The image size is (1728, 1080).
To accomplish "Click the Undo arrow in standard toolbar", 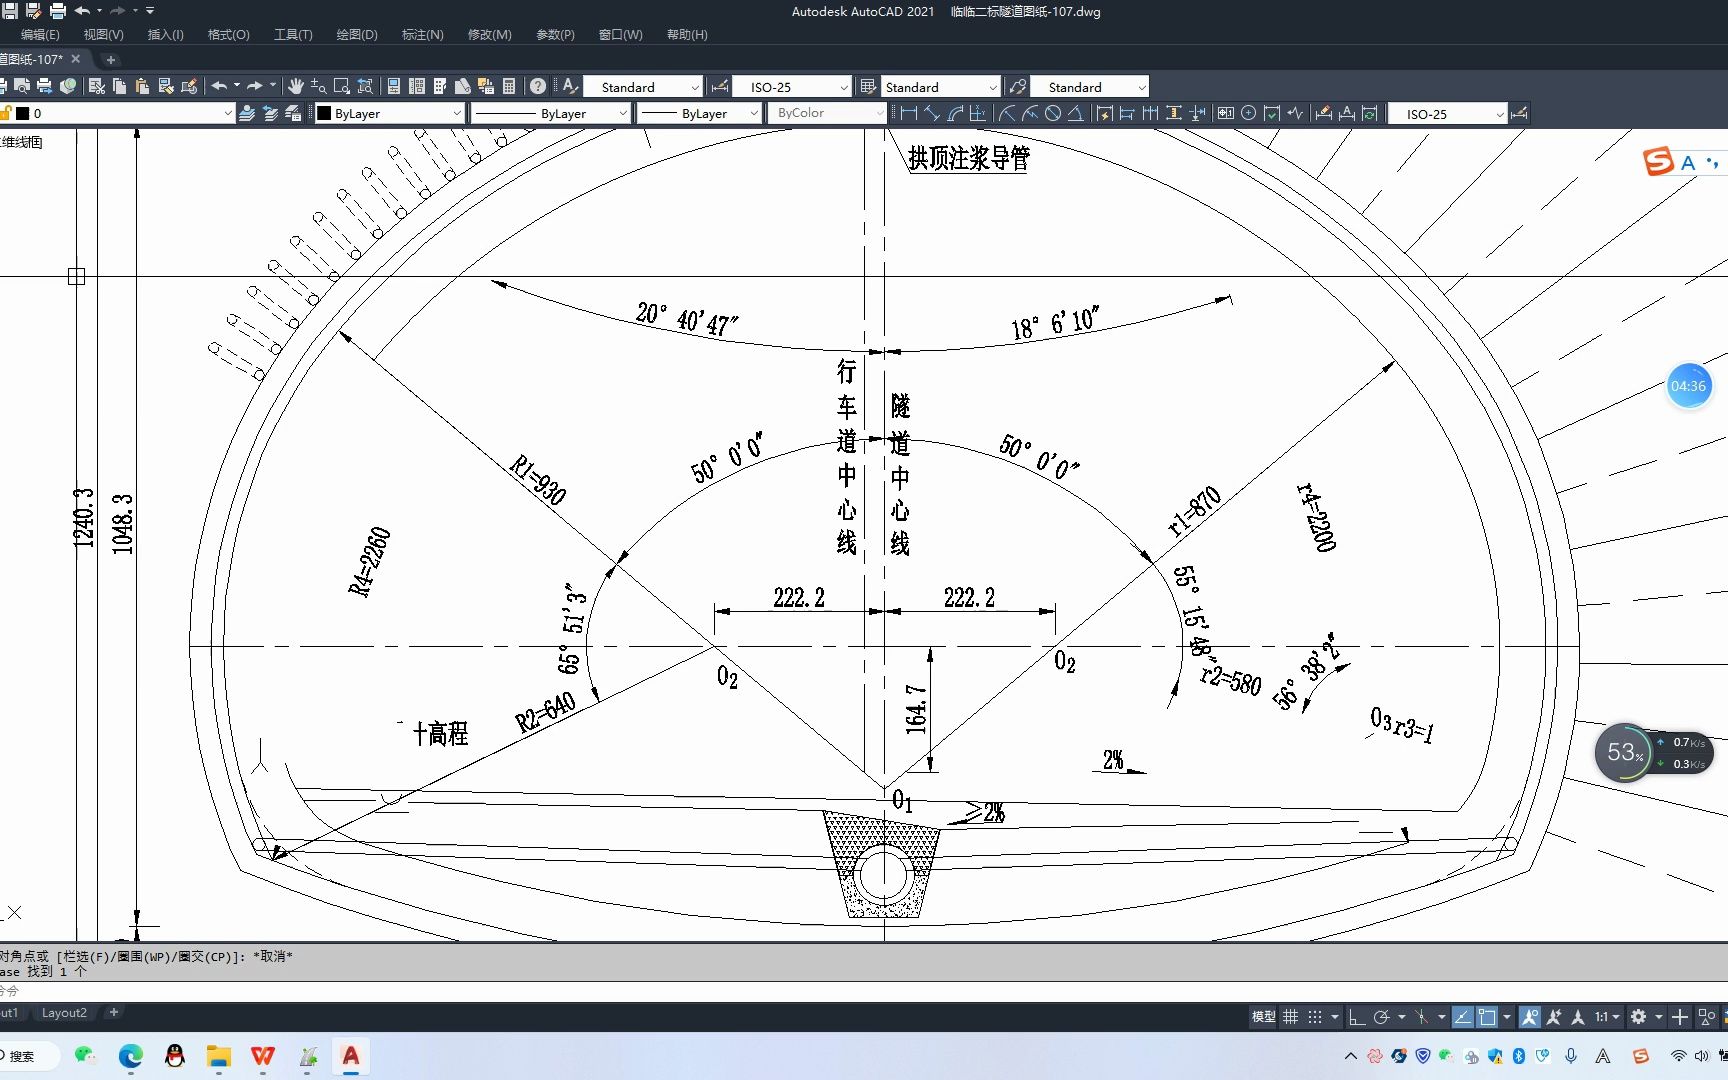I will click(x=219, y=86).
